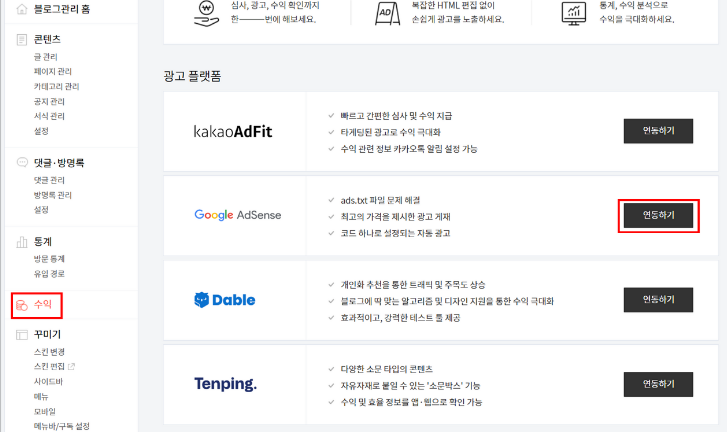This screenshot has width=727, height=432.
Task: Click the 광고 플랫폼 heading
Action: 192,76
